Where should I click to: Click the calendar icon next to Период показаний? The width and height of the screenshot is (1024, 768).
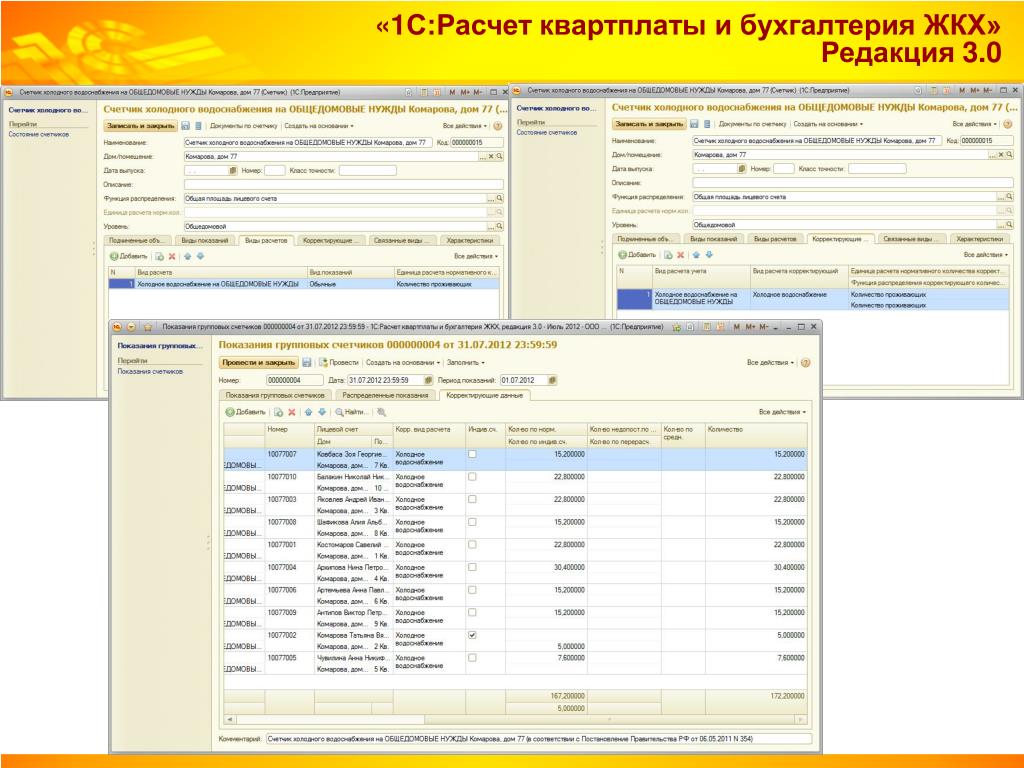[x=552, y=380]
